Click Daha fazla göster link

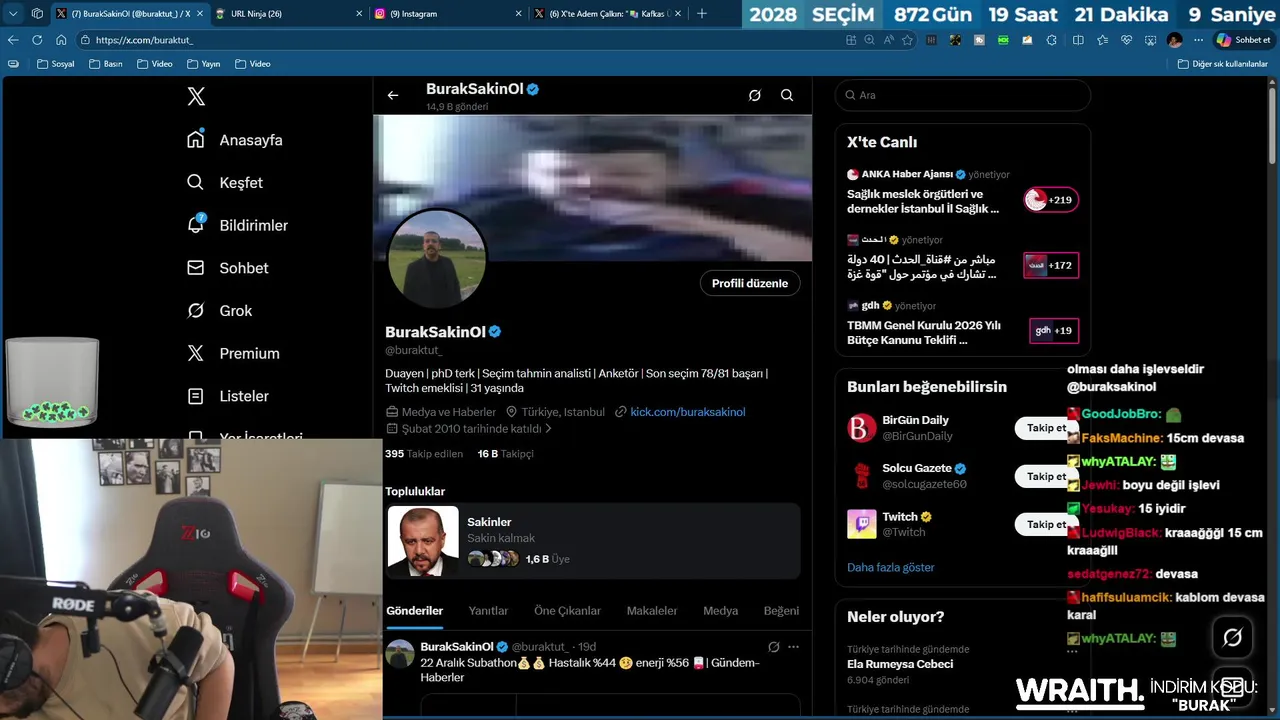890,568
